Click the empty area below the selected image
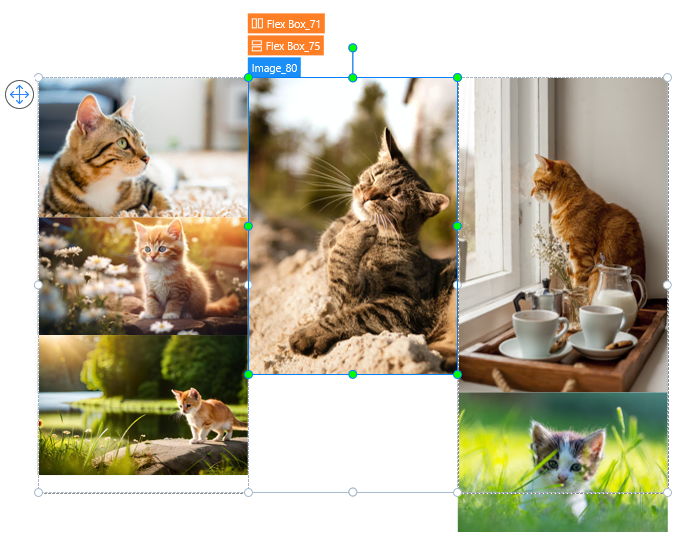Image resolution: width=678 pixels, height=542 pixels. tap(352, 432)
